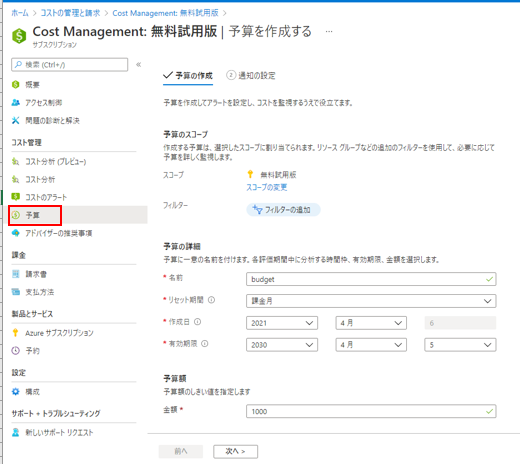This screenshot has width=520, height=464.
Task: Open the 支払方法 menu item text
Action: tap(40, 292)
